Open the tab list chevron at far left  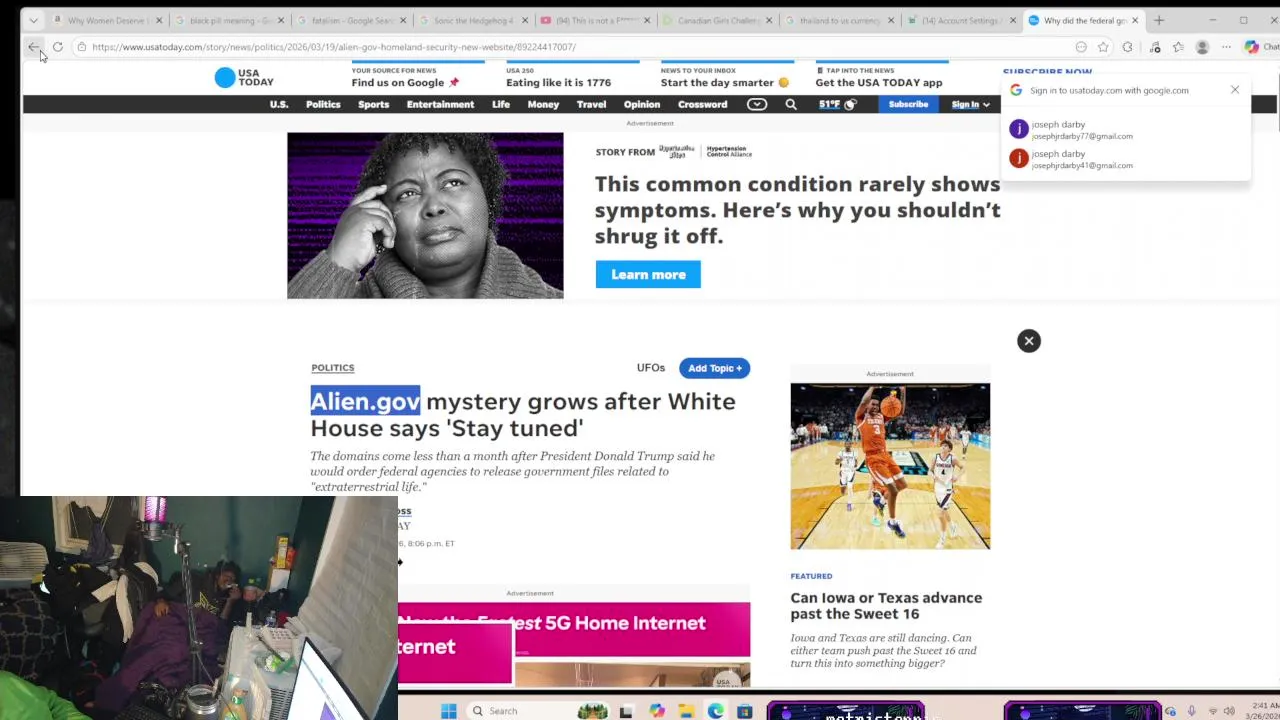coord(33,20)
